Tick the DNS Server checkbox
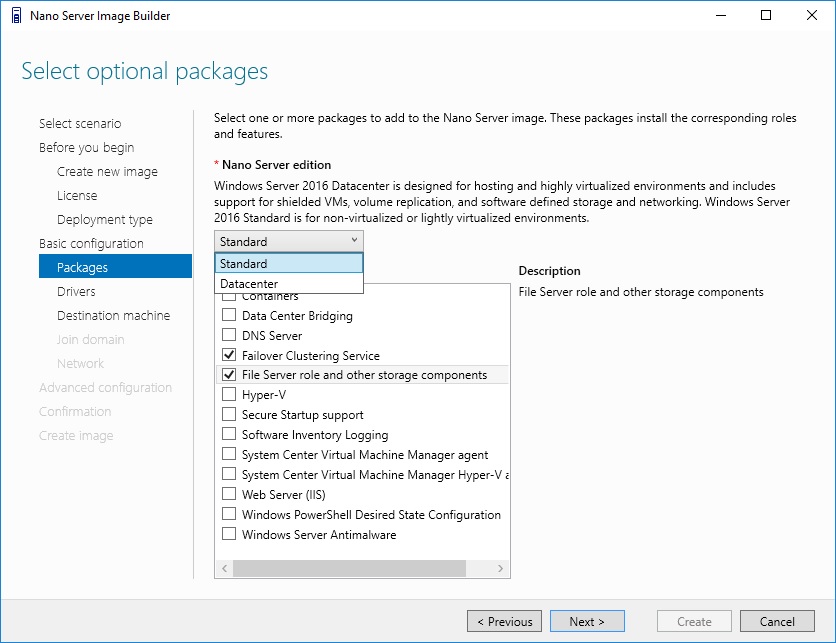This screenshot has width=836, height=643. point(229,335)
